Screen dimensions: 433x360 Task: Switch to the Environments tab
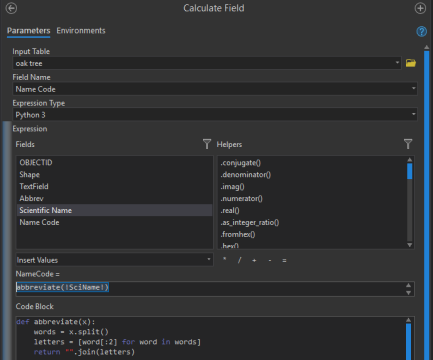coord(81,31)
